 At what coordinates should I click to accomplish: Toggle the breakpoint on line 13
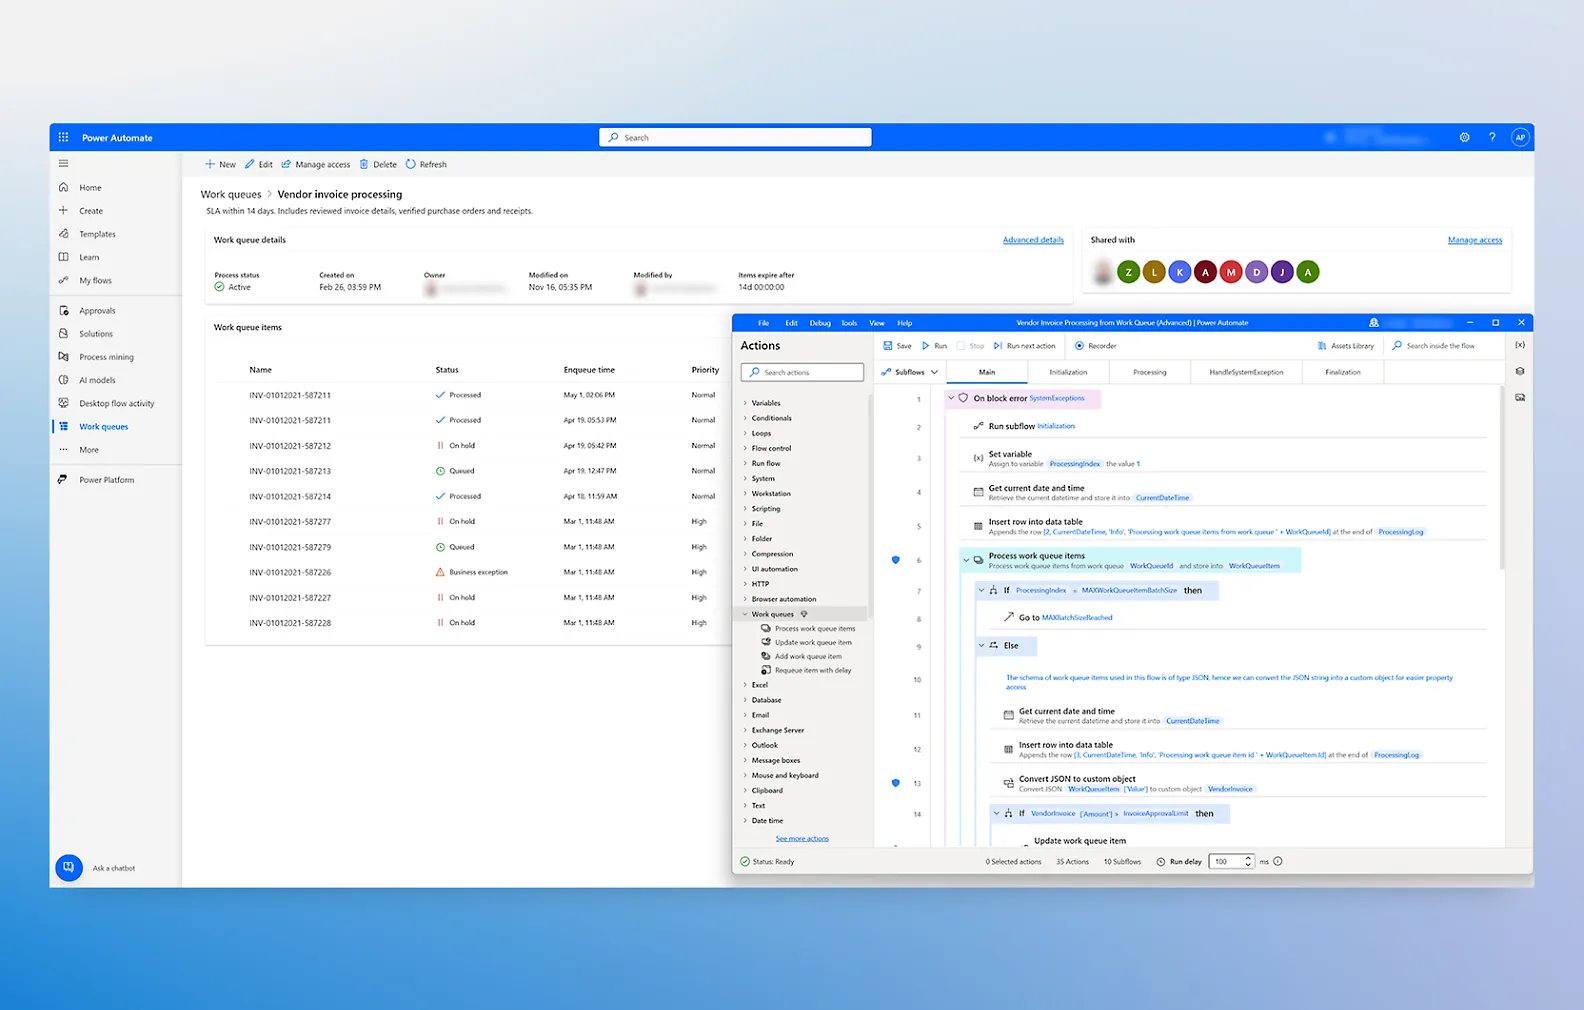point(896,783)
